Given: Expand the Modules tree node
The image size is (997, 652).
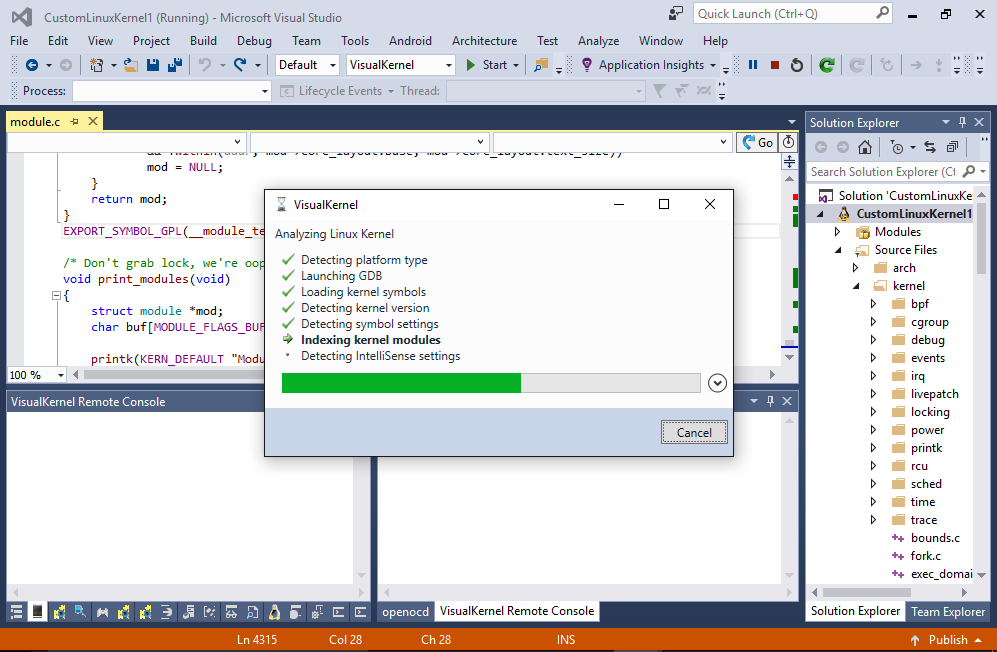Looking at the screenshot, I should (837, 232).
